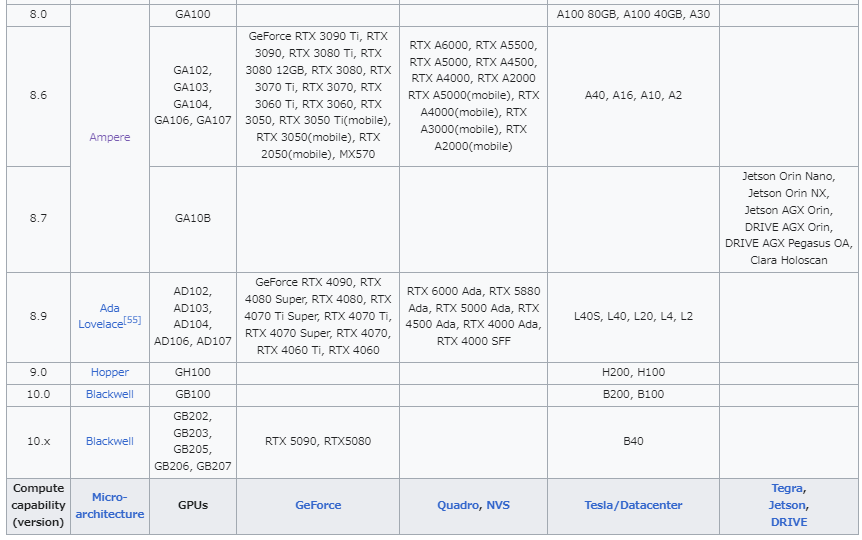The height and width of the screenshot is (540, 862).
Task: Open the Jetson footer header link
Action: (x=787, y=505)
